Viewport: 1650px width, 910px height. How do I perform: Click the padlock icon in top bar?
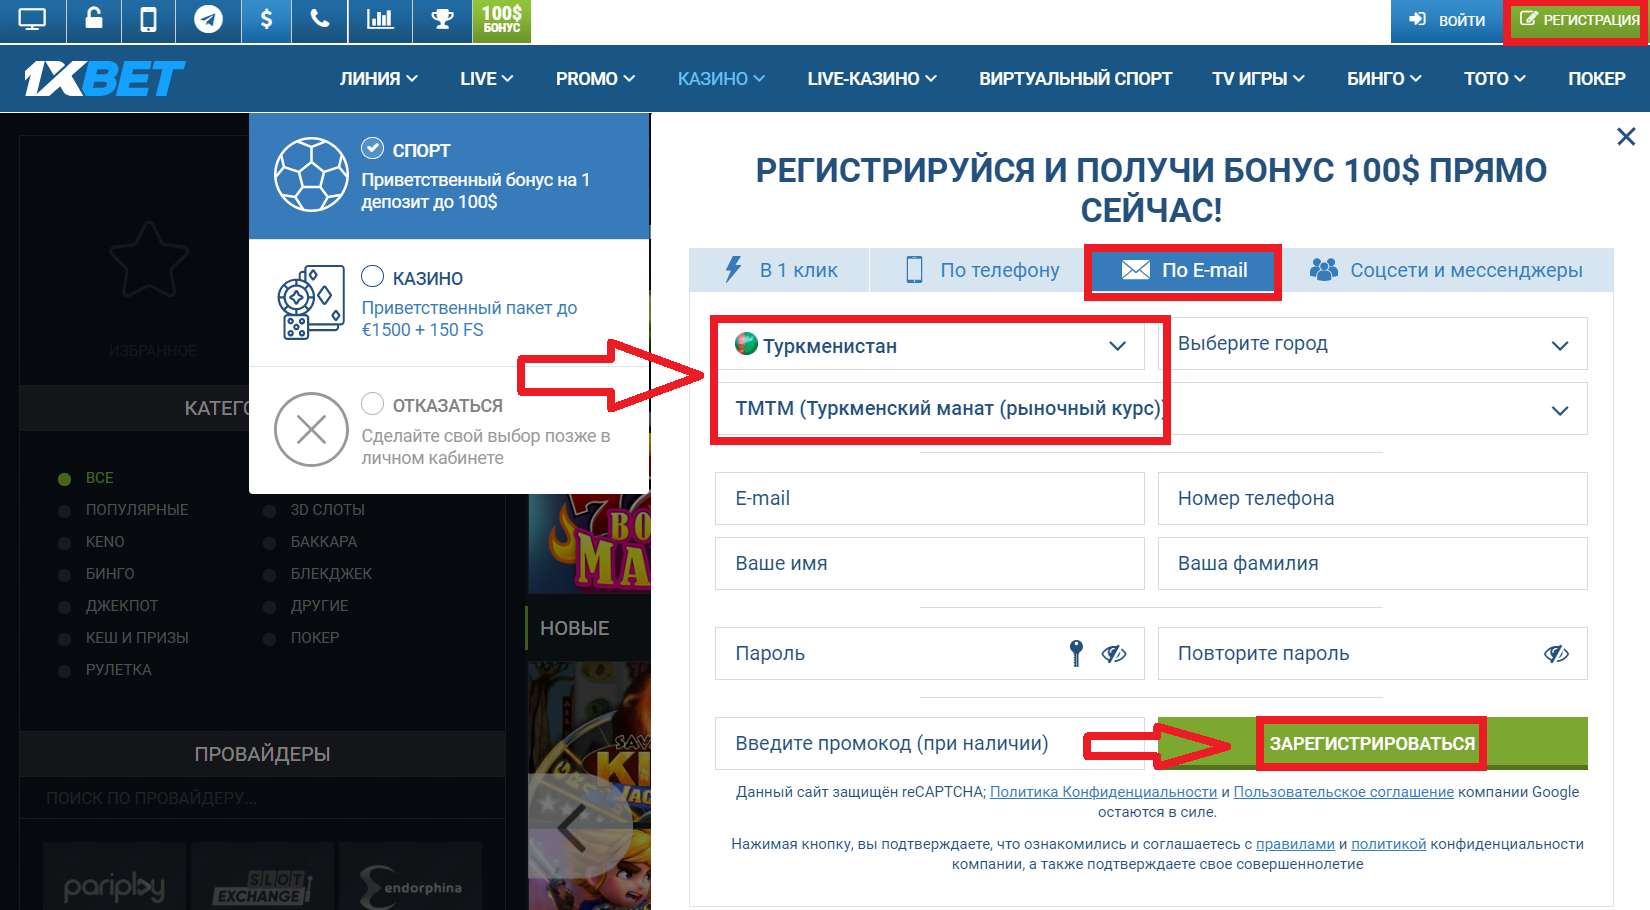[x=94, y=20]
